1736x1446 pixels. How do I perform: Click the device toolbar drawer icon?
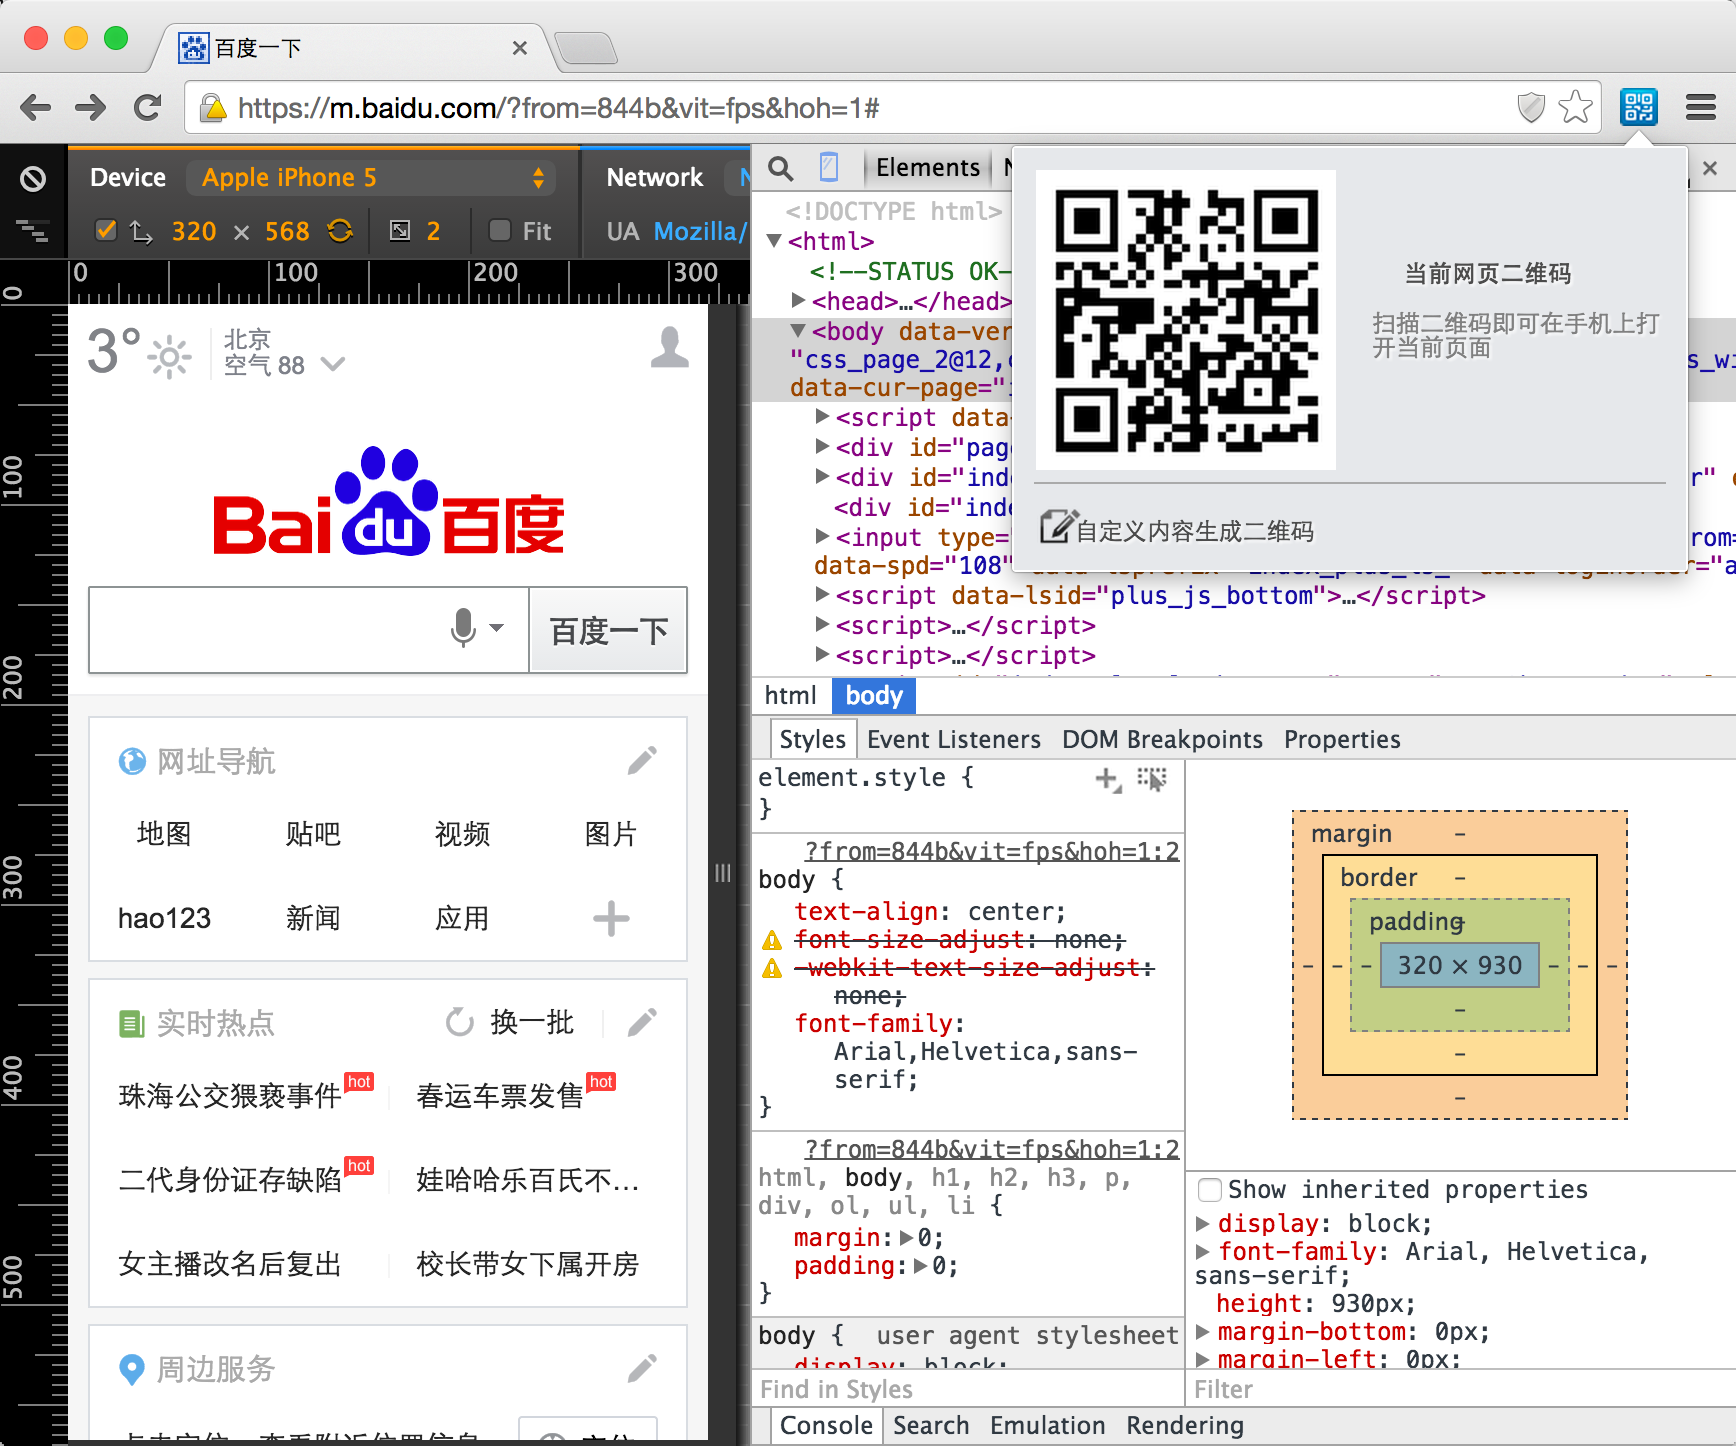tap(33, 231)
